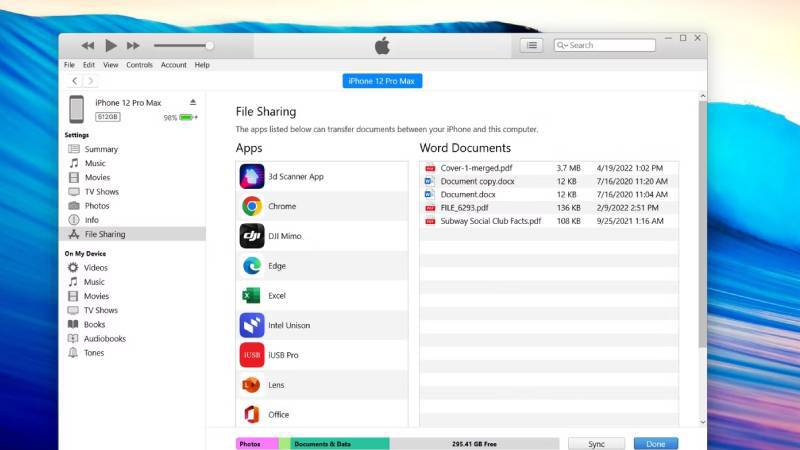Screen dimensions: 800x450
Task: Select the Lens app icon
Action: [x=251, y=385]
